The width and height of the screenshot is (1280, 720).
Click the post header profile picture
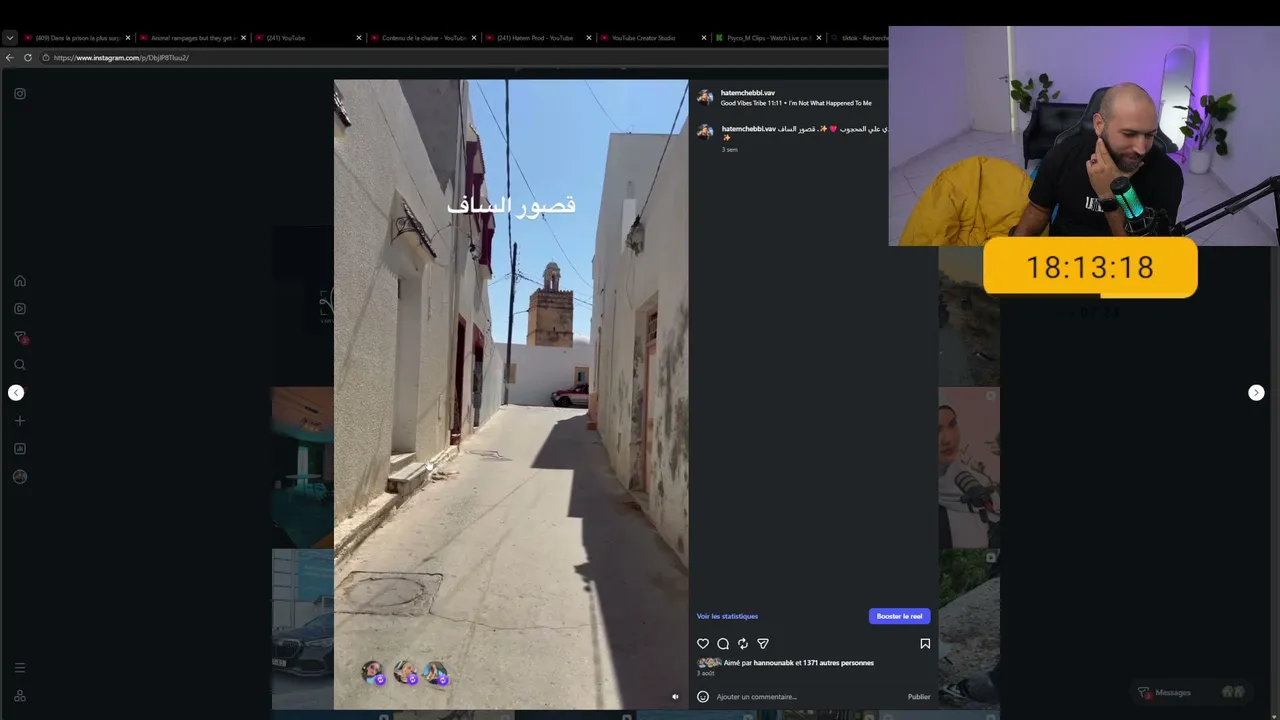[x=705, y=97]
